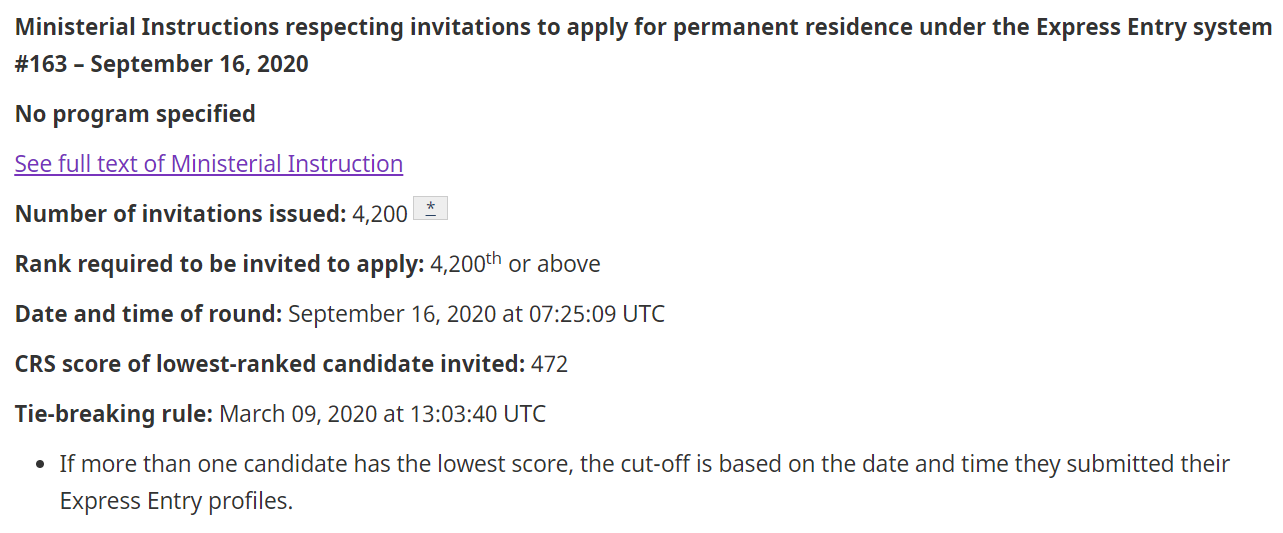Click the "Rank required to be invited" label
The height and width of the screenshot is (533, 1283).
tap(220, 264)
